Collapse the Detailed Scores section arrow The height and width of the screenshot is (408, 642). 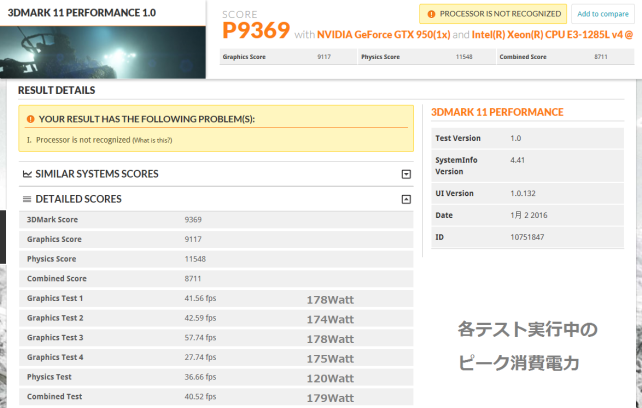(x=406, y=199)
